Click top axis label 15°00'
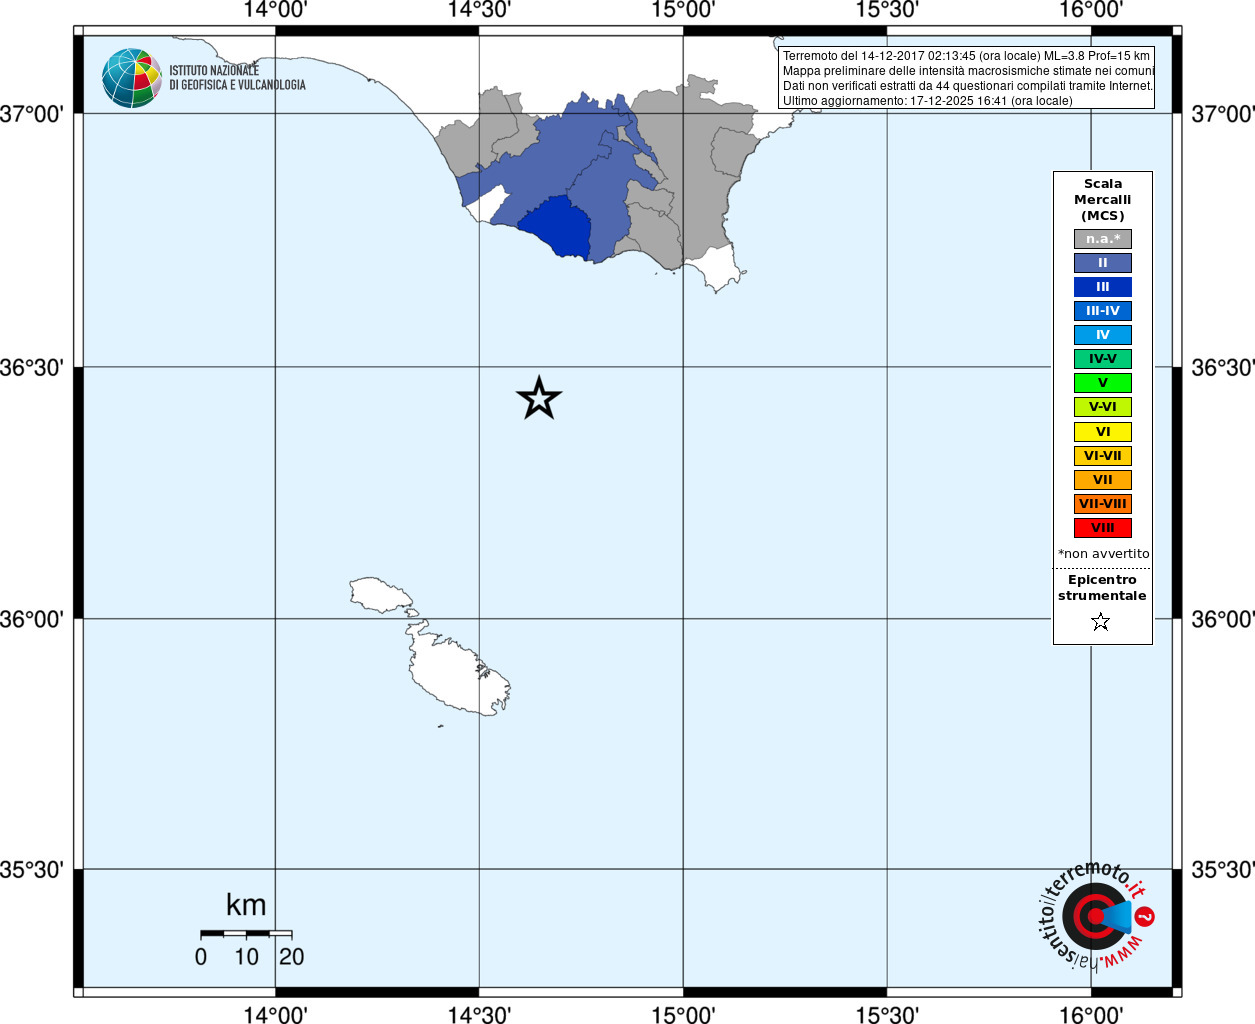 click(x=683, y=10)
